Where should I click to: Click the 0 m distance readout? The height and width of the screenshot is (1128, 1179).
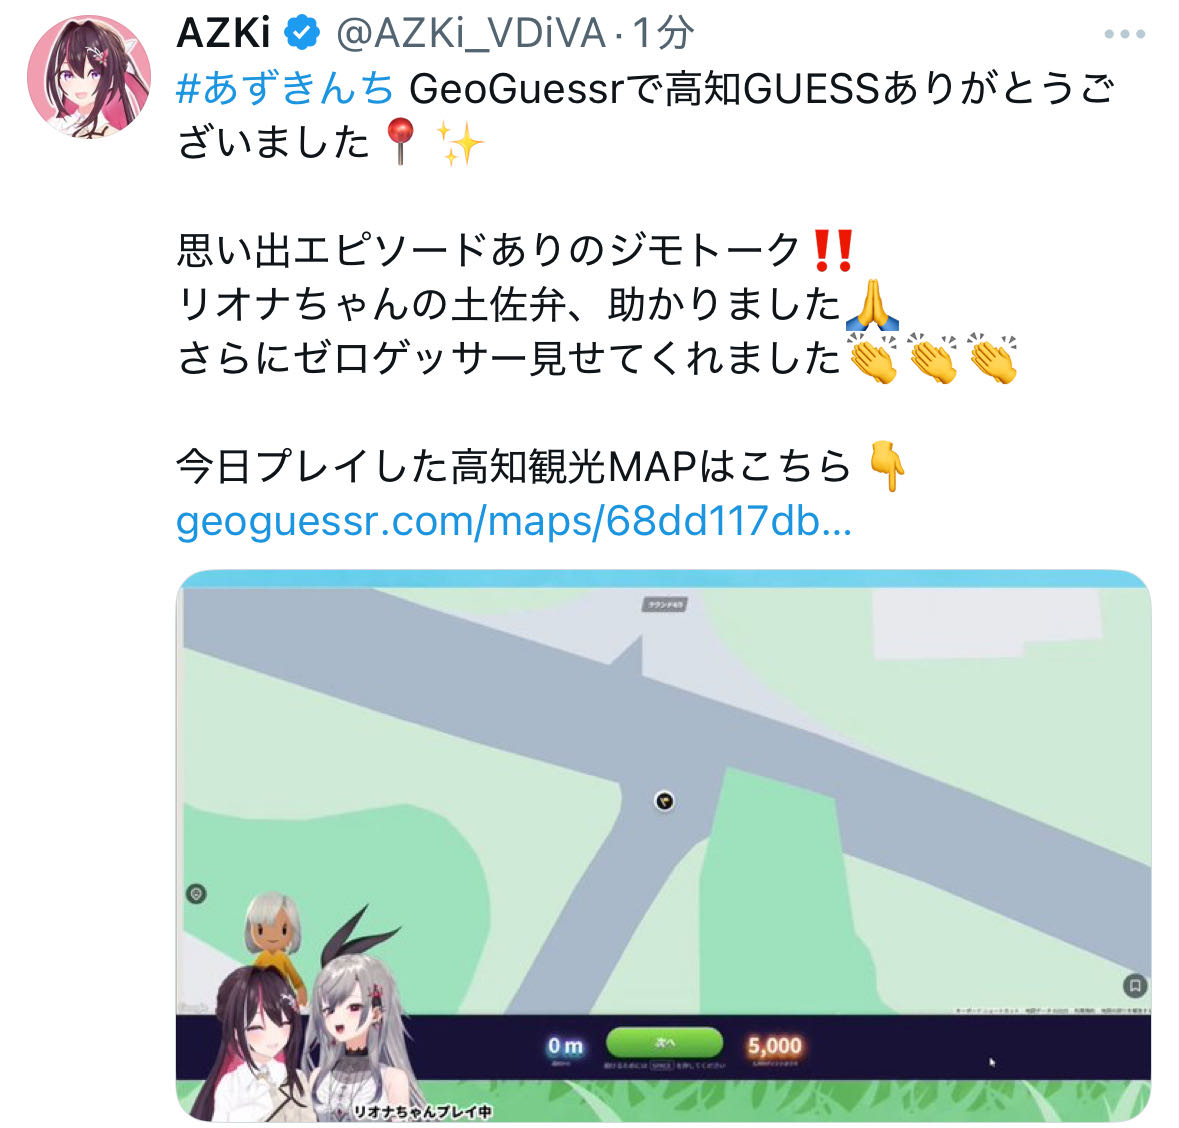565,1046
